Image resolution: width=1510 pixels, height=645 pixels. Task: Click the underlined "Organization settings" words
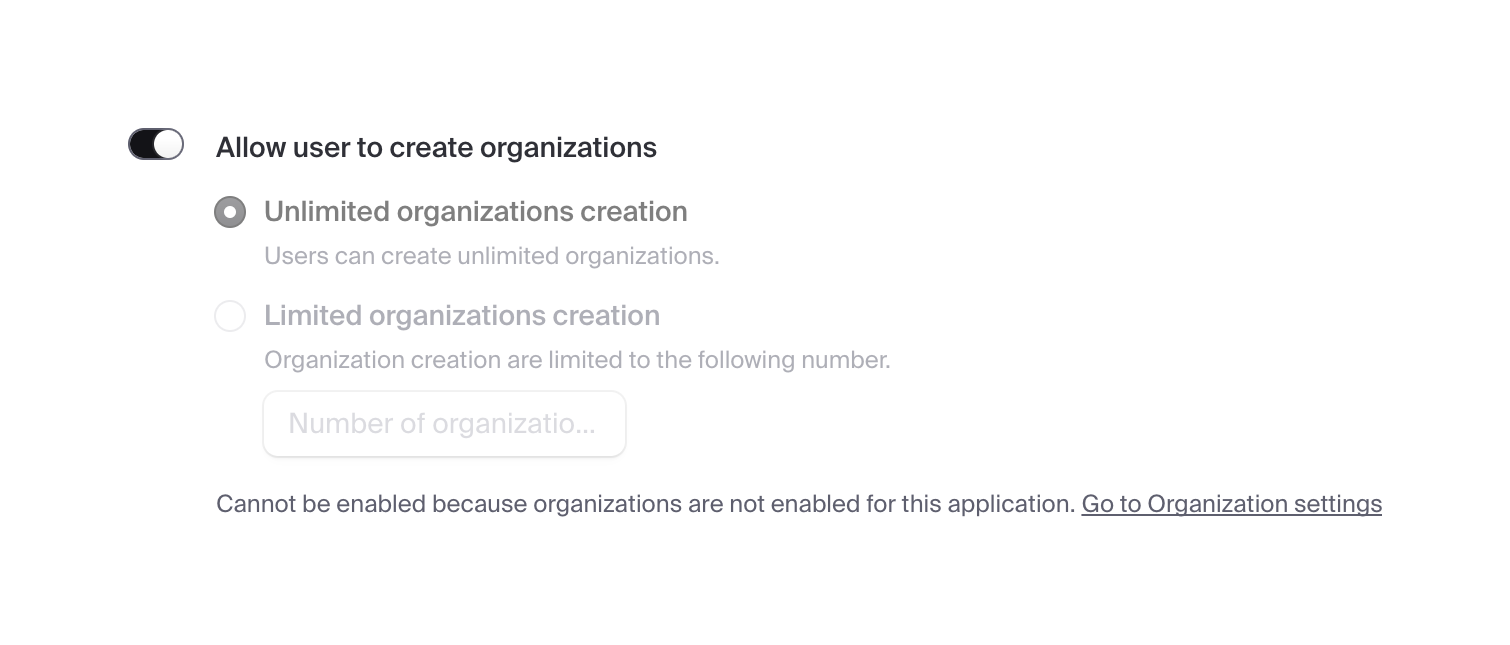pyautogui.click(x=1265, y=504)
